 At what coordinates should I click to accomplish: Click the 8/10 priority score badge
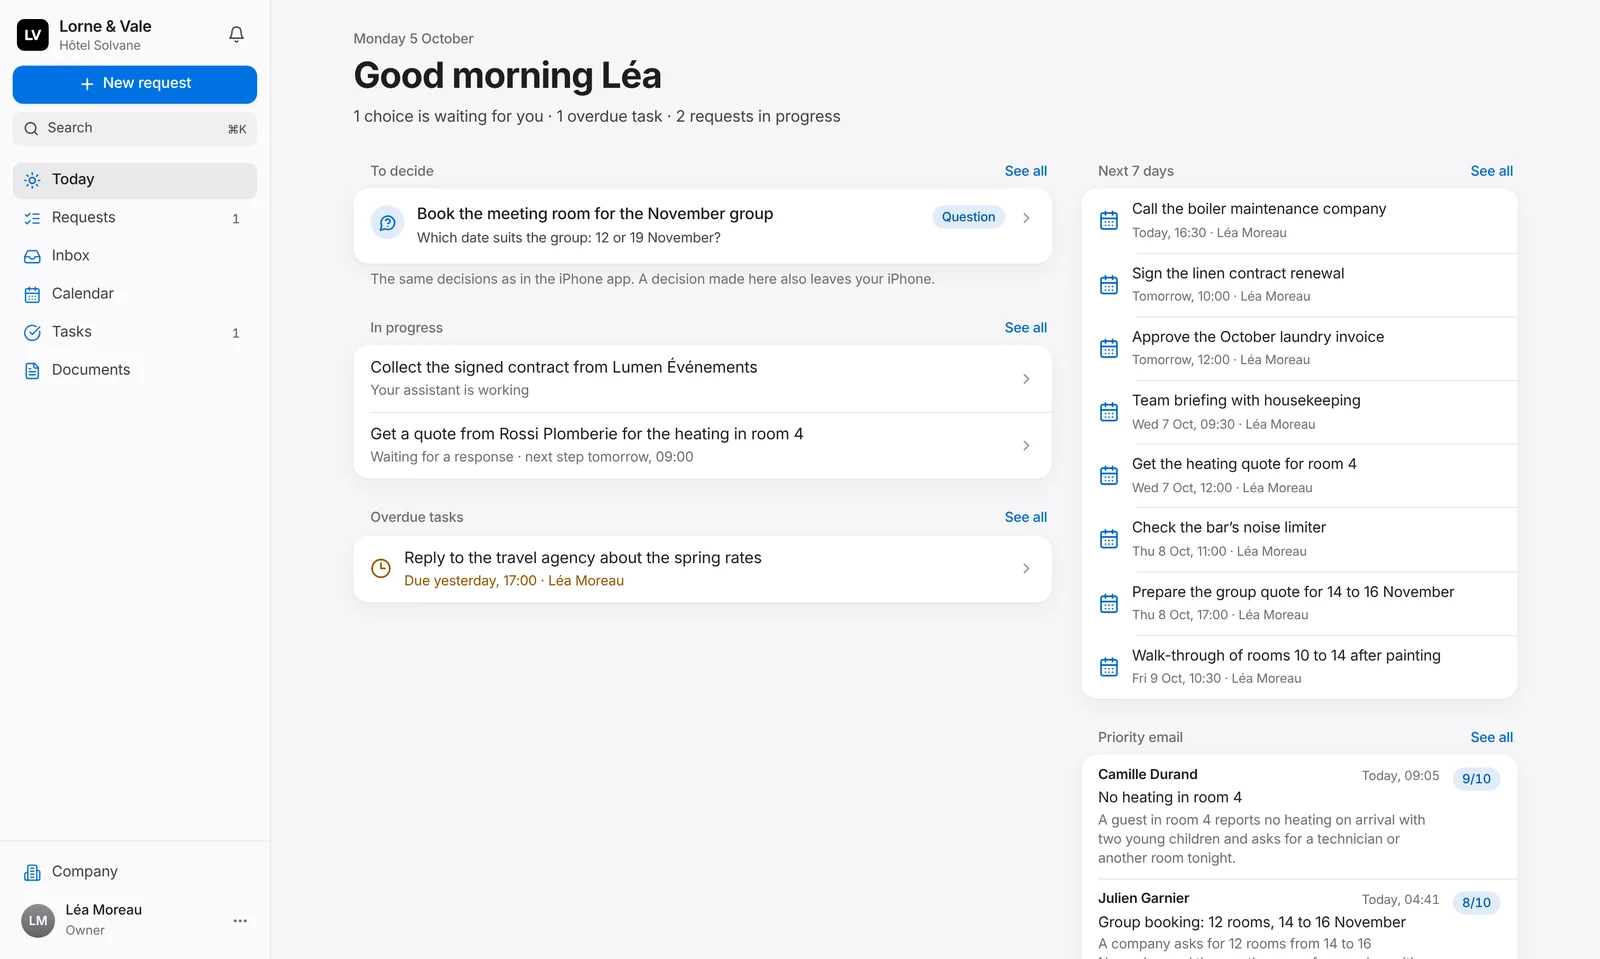[x=1476, y=903]
